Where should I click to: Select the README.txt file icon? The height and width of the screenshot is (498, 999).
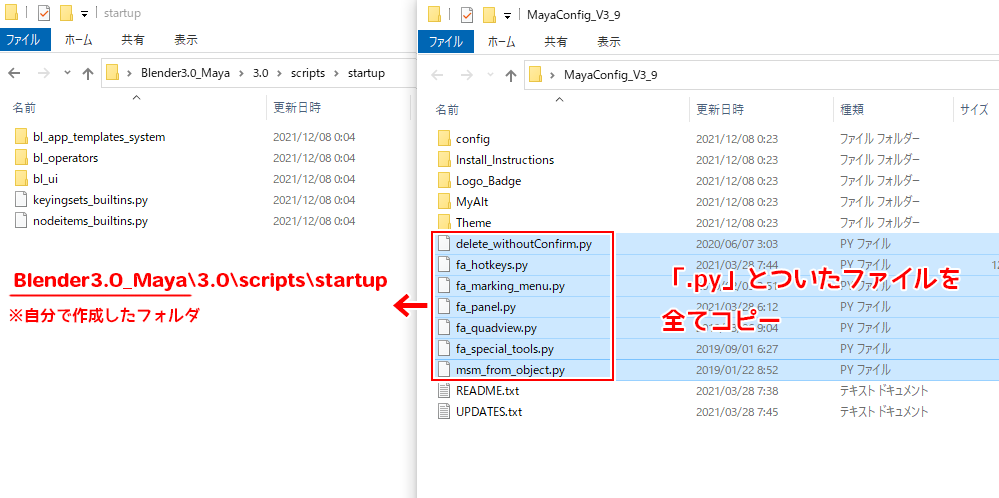(x=445, y=391)
